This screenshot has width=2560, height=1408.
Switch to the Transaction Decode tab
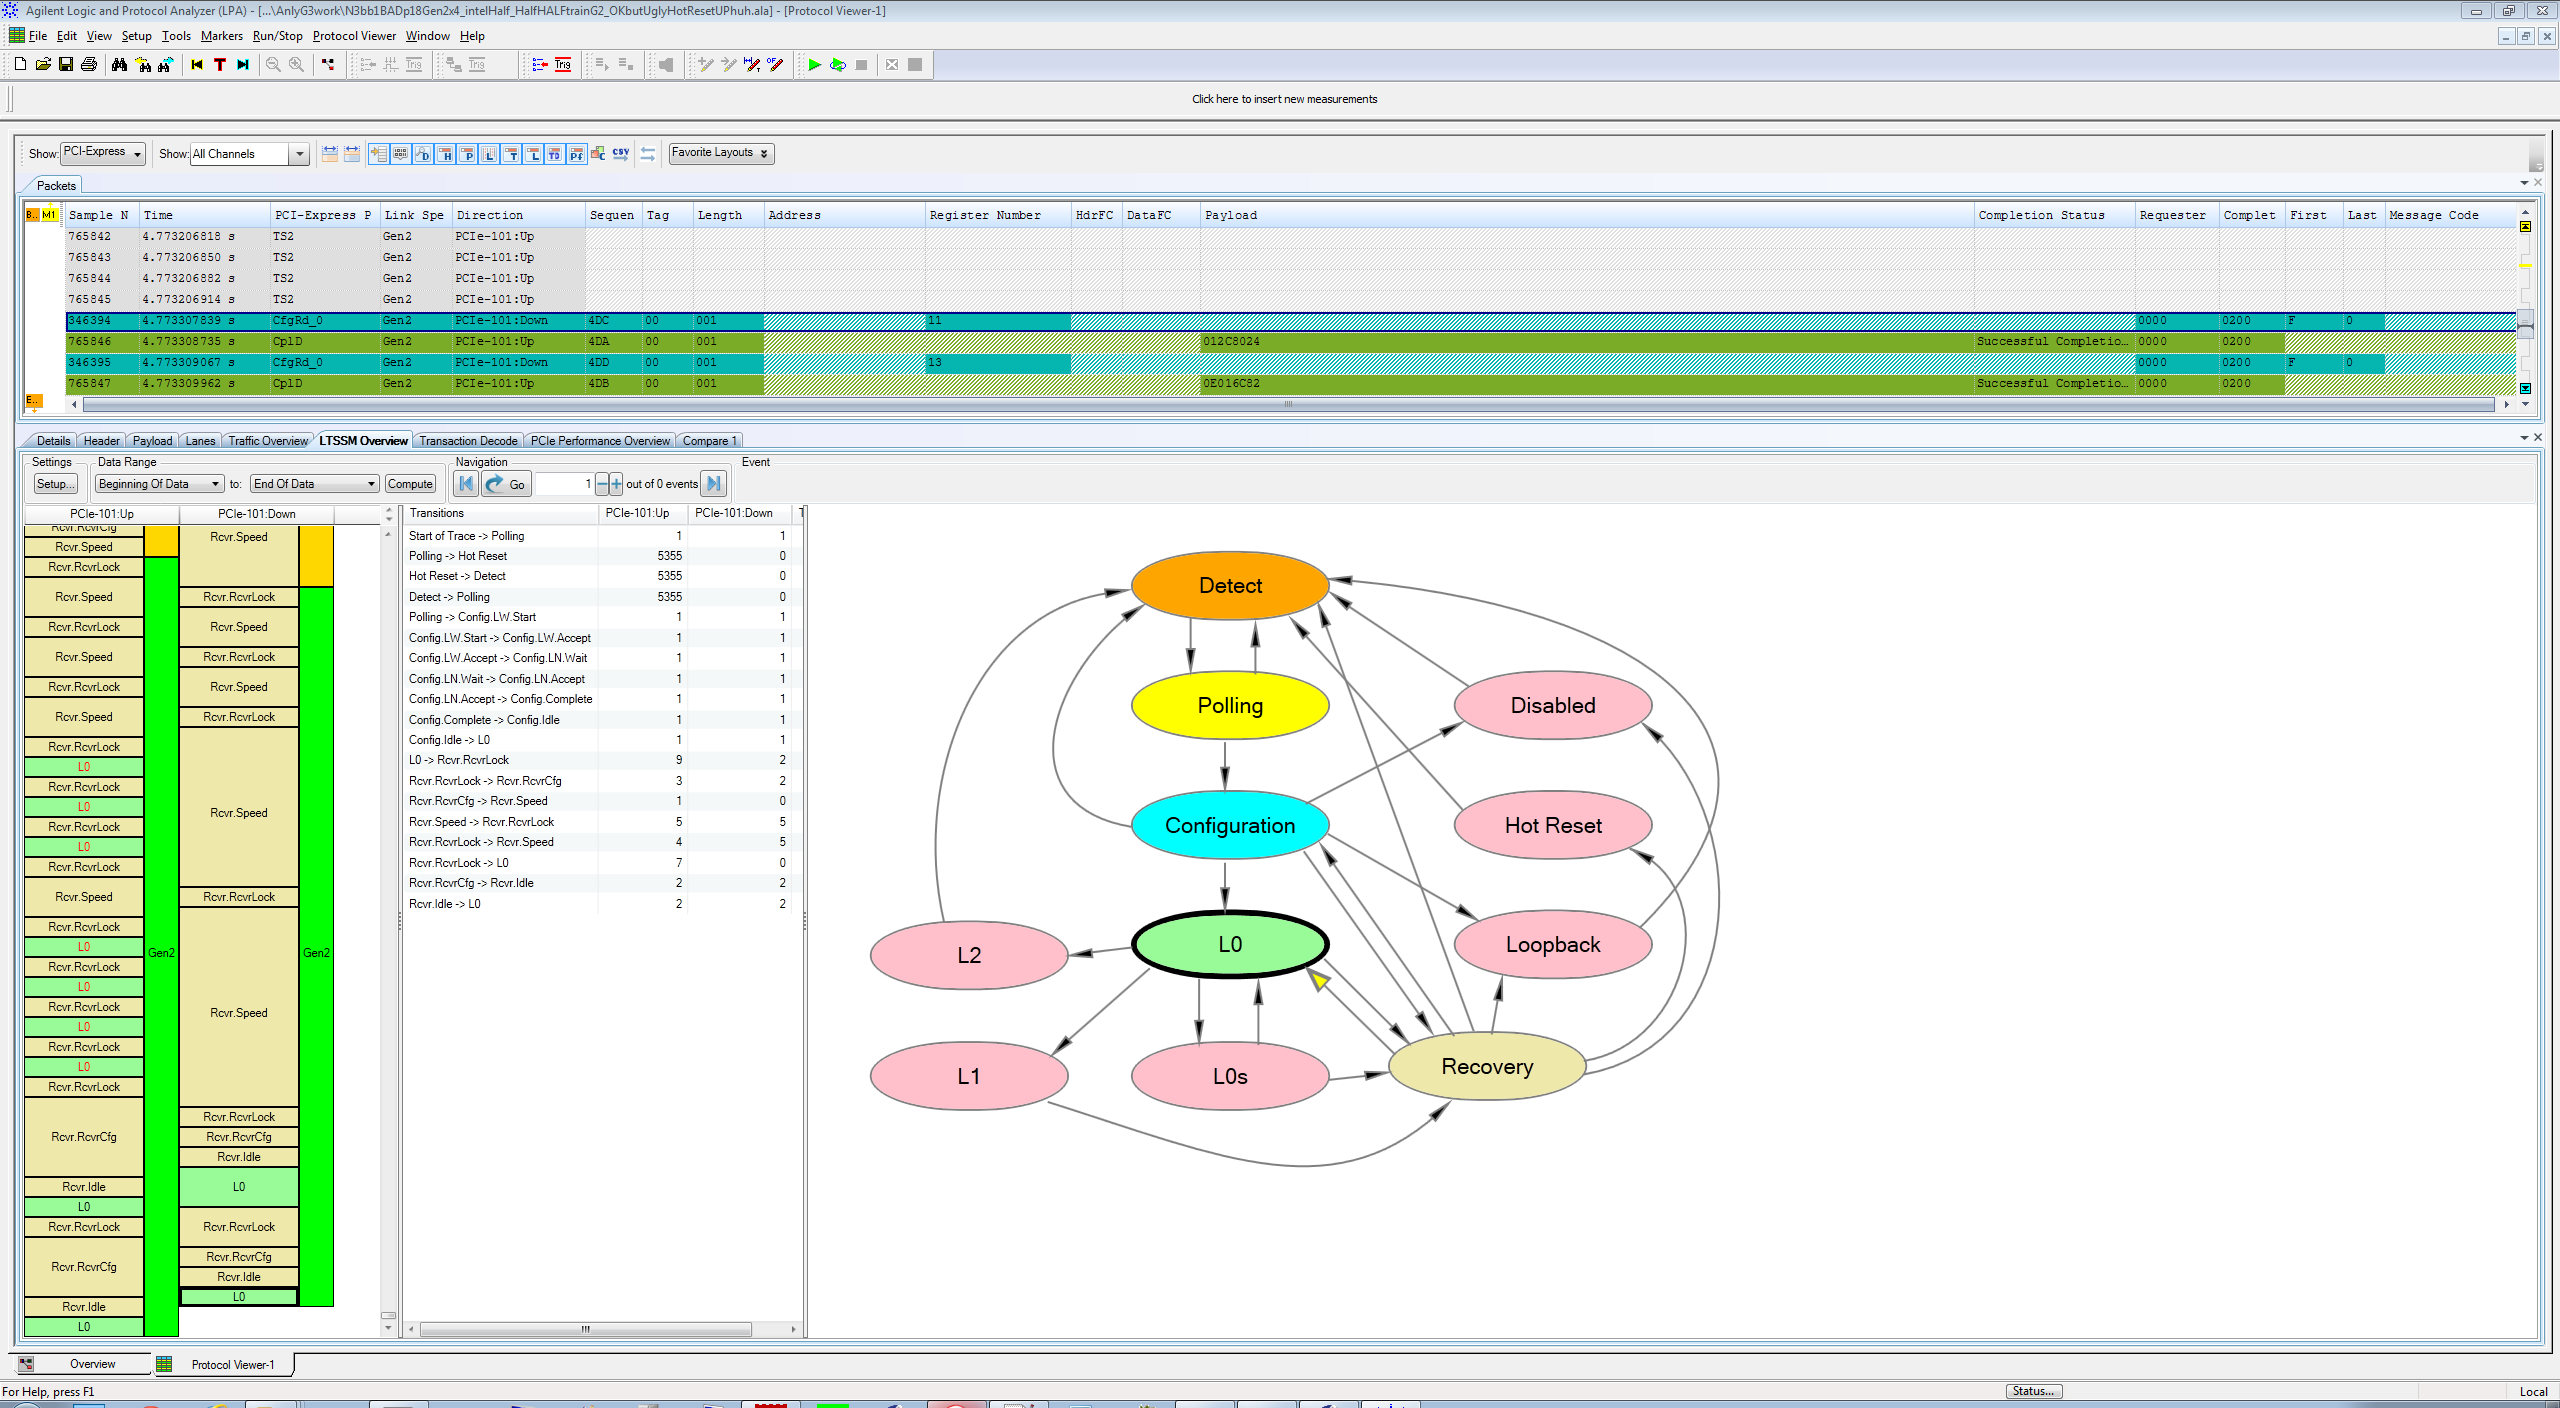pyautogui.click(x=468, y=441)
